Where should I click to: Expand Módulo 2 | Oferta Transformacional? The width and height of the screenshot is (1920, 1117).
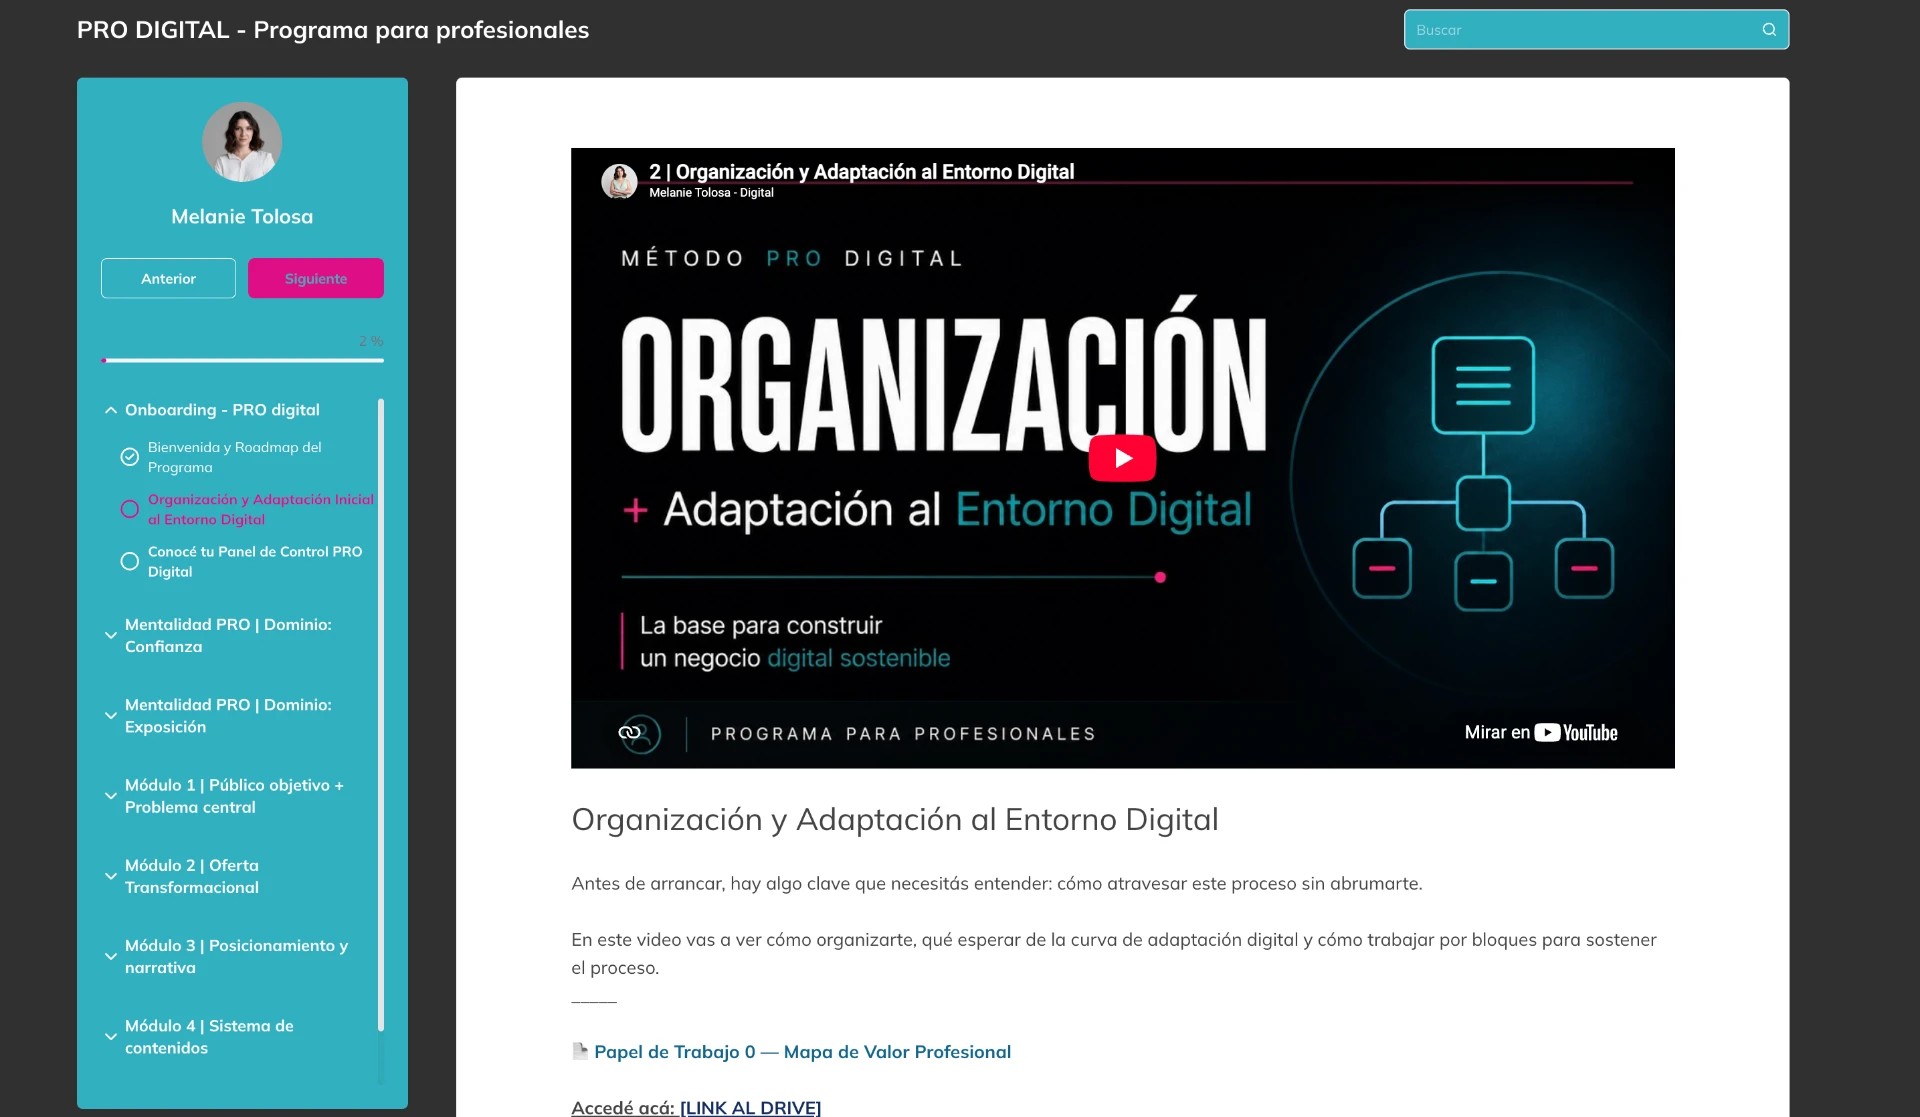pos(111,876)
